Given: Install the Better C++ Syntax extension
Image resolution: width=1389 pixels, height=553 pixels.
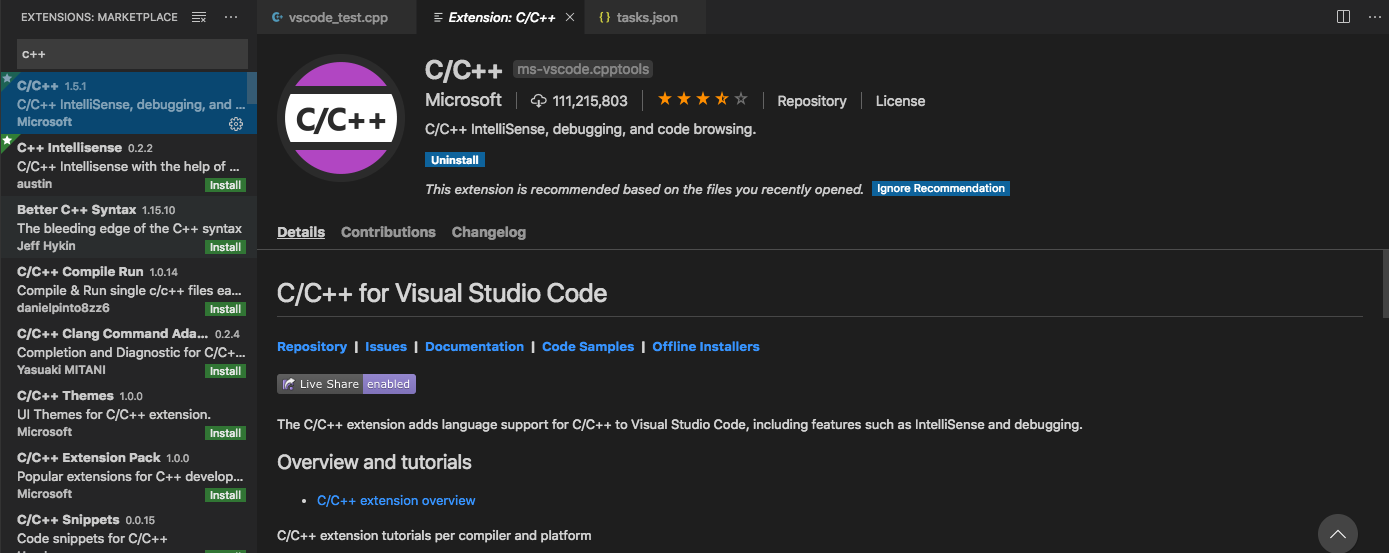Looking at the screenshot, I should pyautogui.click(x=226, y=247).
